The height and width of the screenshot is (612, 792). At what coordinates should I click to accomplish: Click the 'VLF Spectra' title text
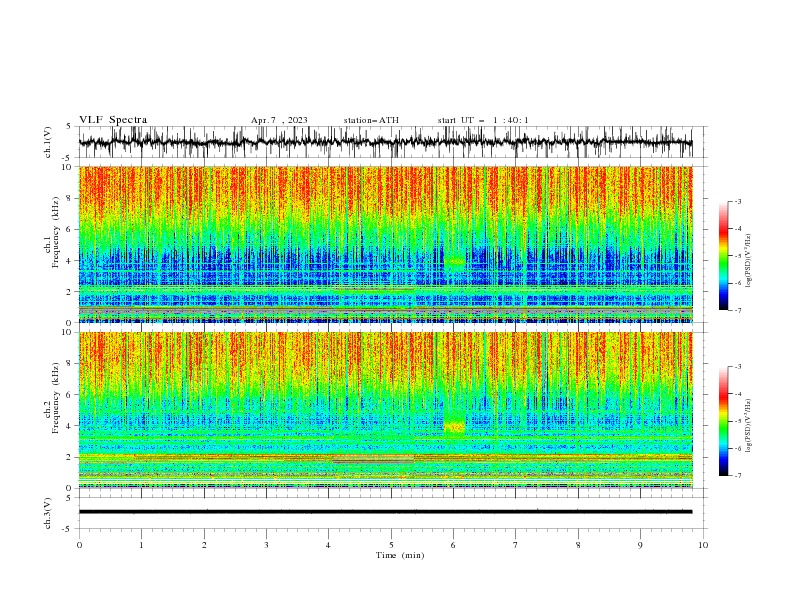113,120
